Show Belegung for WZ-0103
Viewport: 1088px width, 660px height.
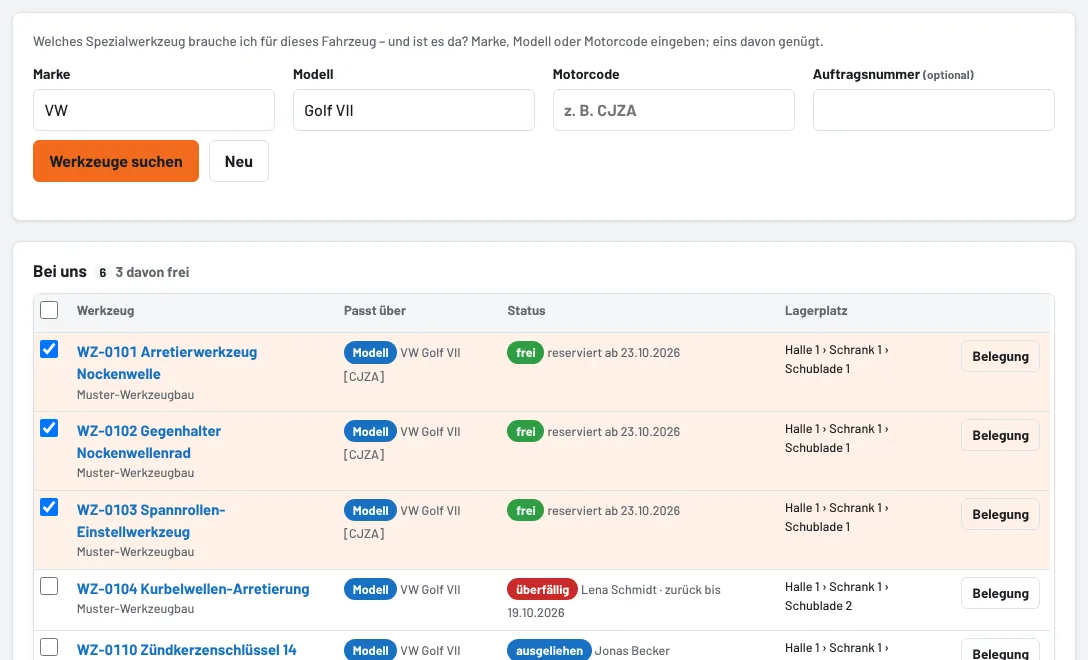pyautogui.click(x=1000, y=514)
